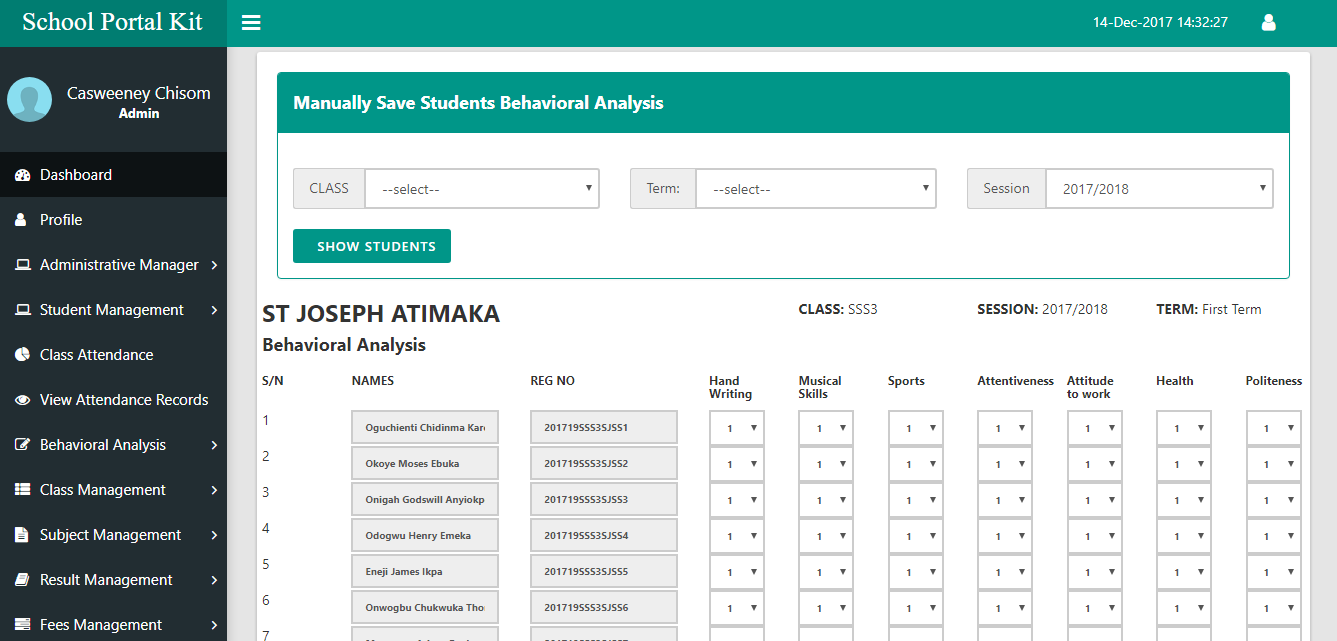Click the School Portal Kit title link
The image size is (1337, 641).
pos(113,23)
